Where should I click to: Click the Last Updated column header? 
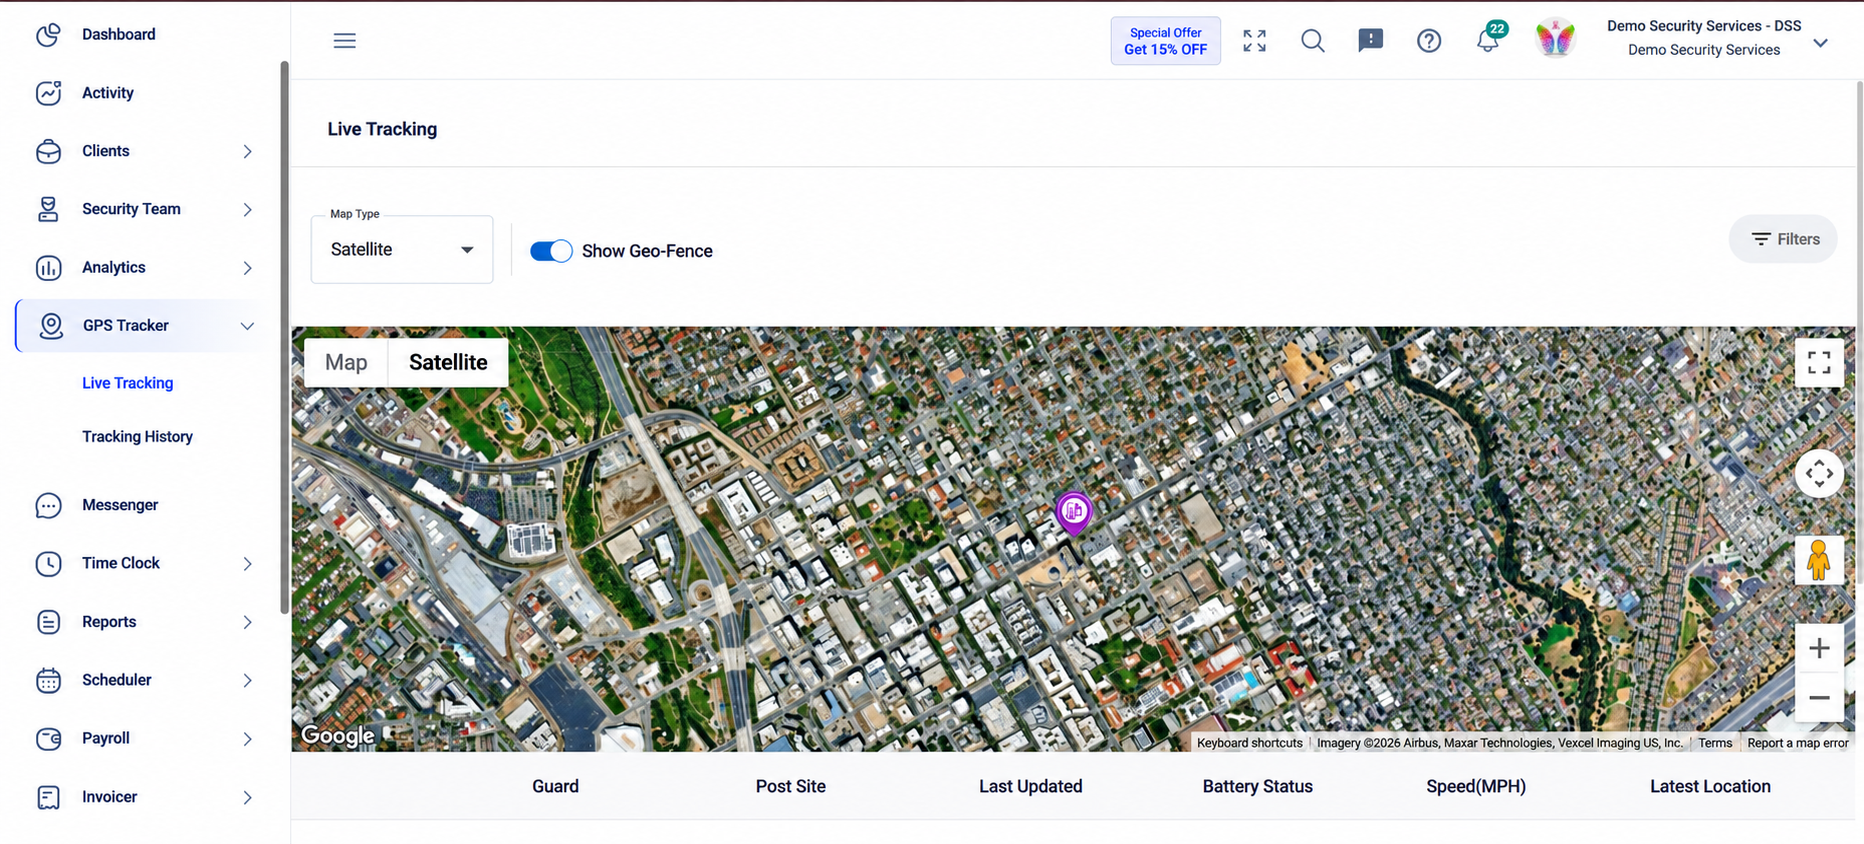1030,786
